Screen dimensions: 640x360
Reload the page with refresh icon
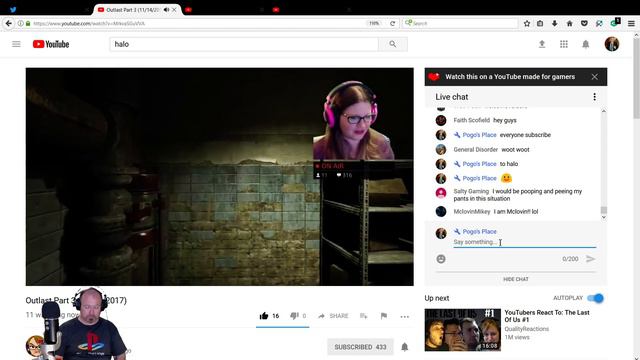click(x=392, y=23)
